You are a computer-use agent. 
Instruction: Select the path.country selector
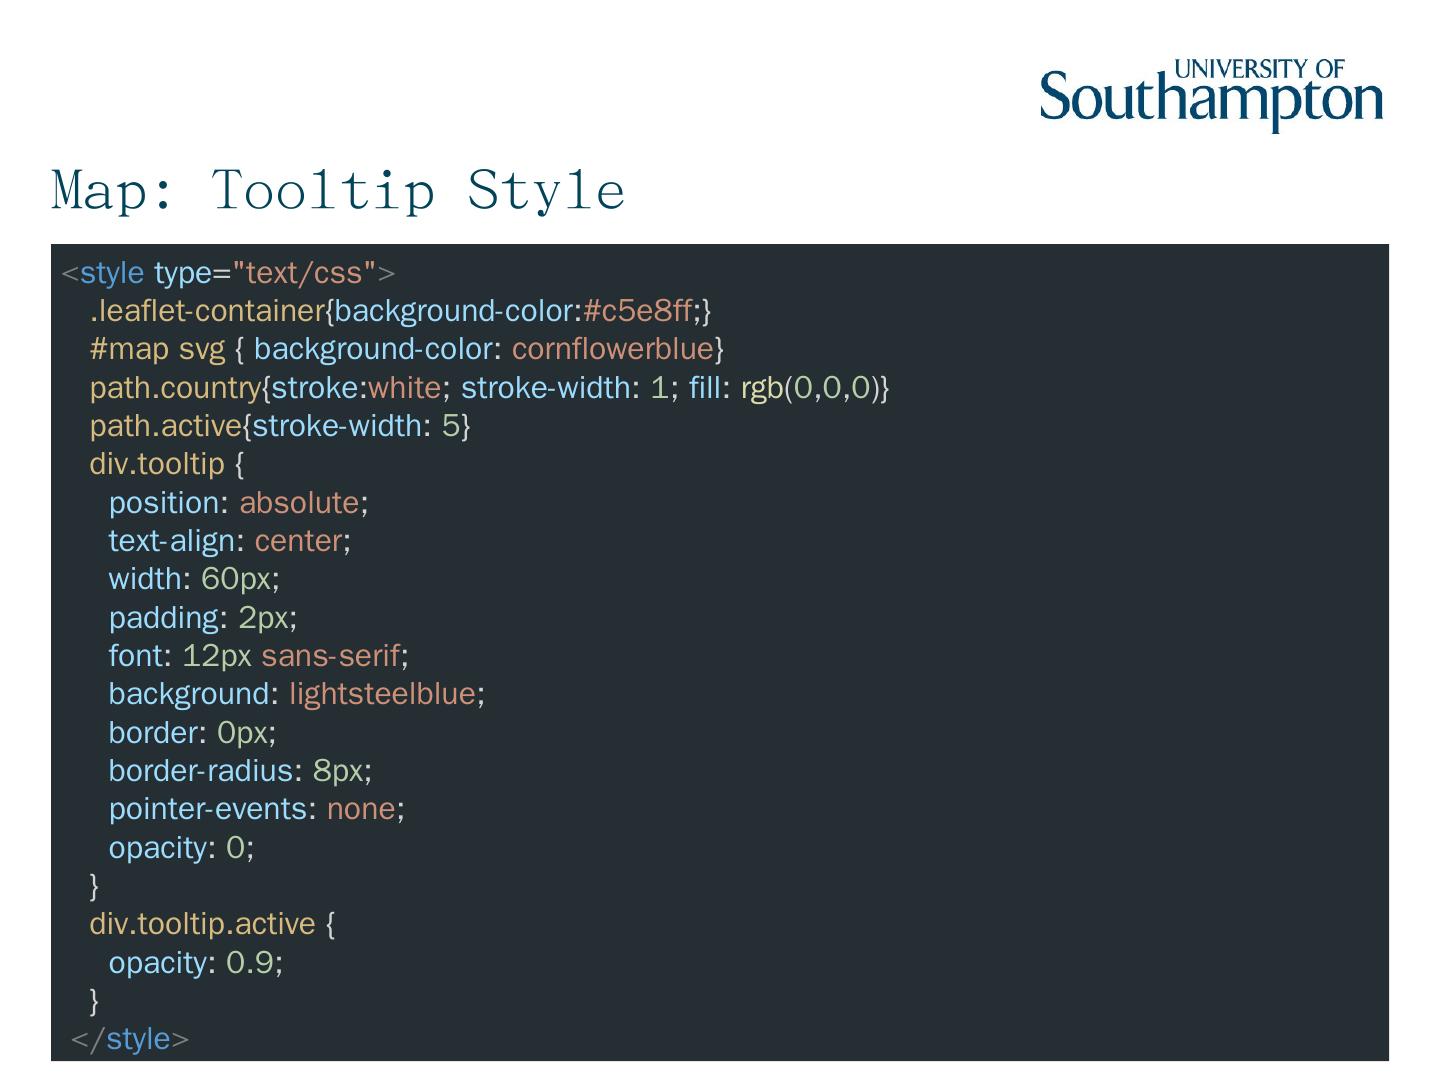pyautogui.click(x=175, y=388)
